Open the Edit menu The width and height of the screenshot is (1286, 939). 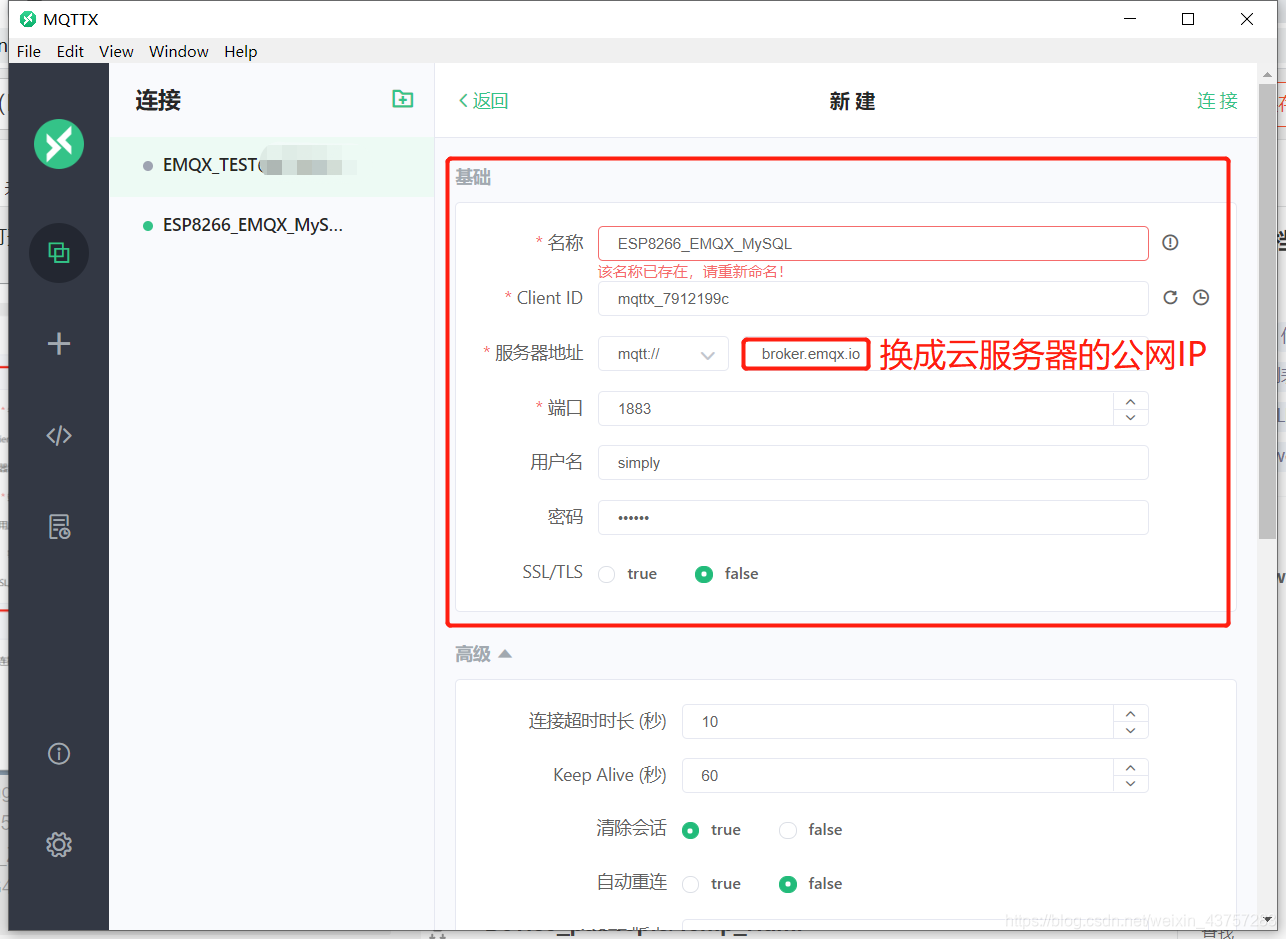(x=70, y=51)
